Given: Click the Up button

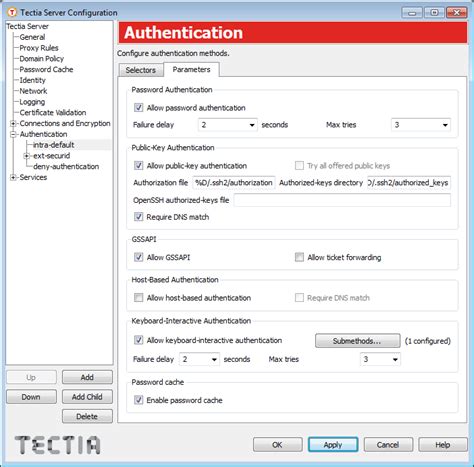Looking at the screenshot, I should [x=31, y=377].
